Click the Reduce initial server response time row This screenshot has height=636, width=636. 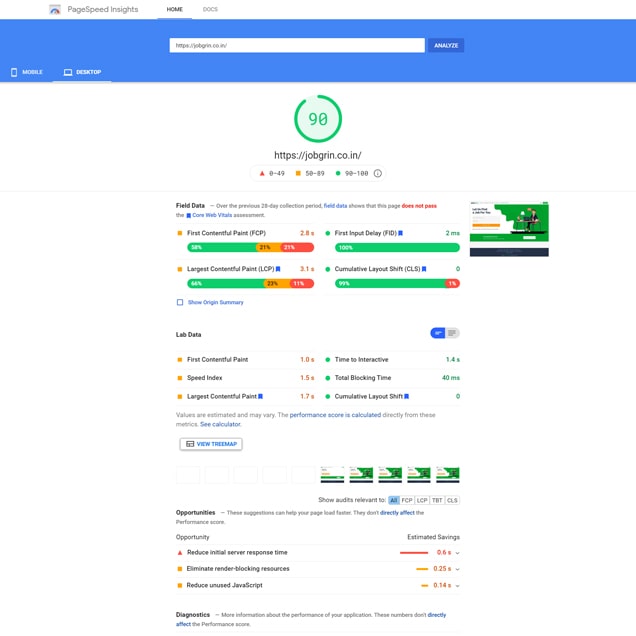click(x=318, y=553)
